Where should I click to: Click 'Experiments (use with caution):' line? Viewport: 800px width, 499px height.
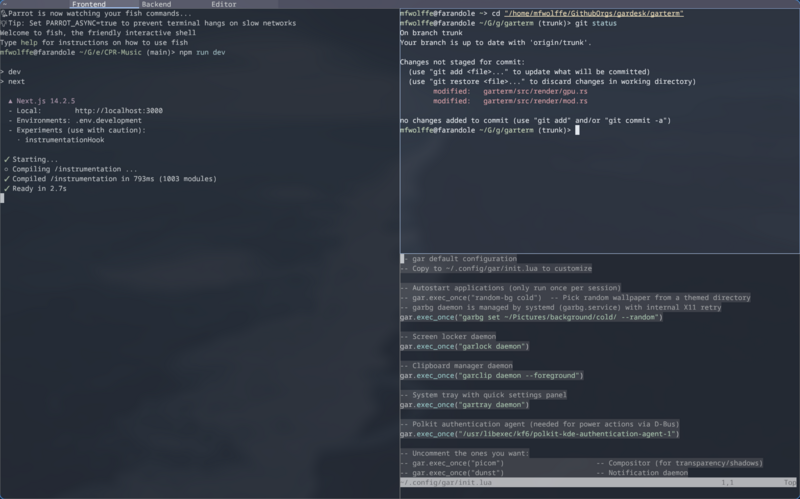click(77, 130)
